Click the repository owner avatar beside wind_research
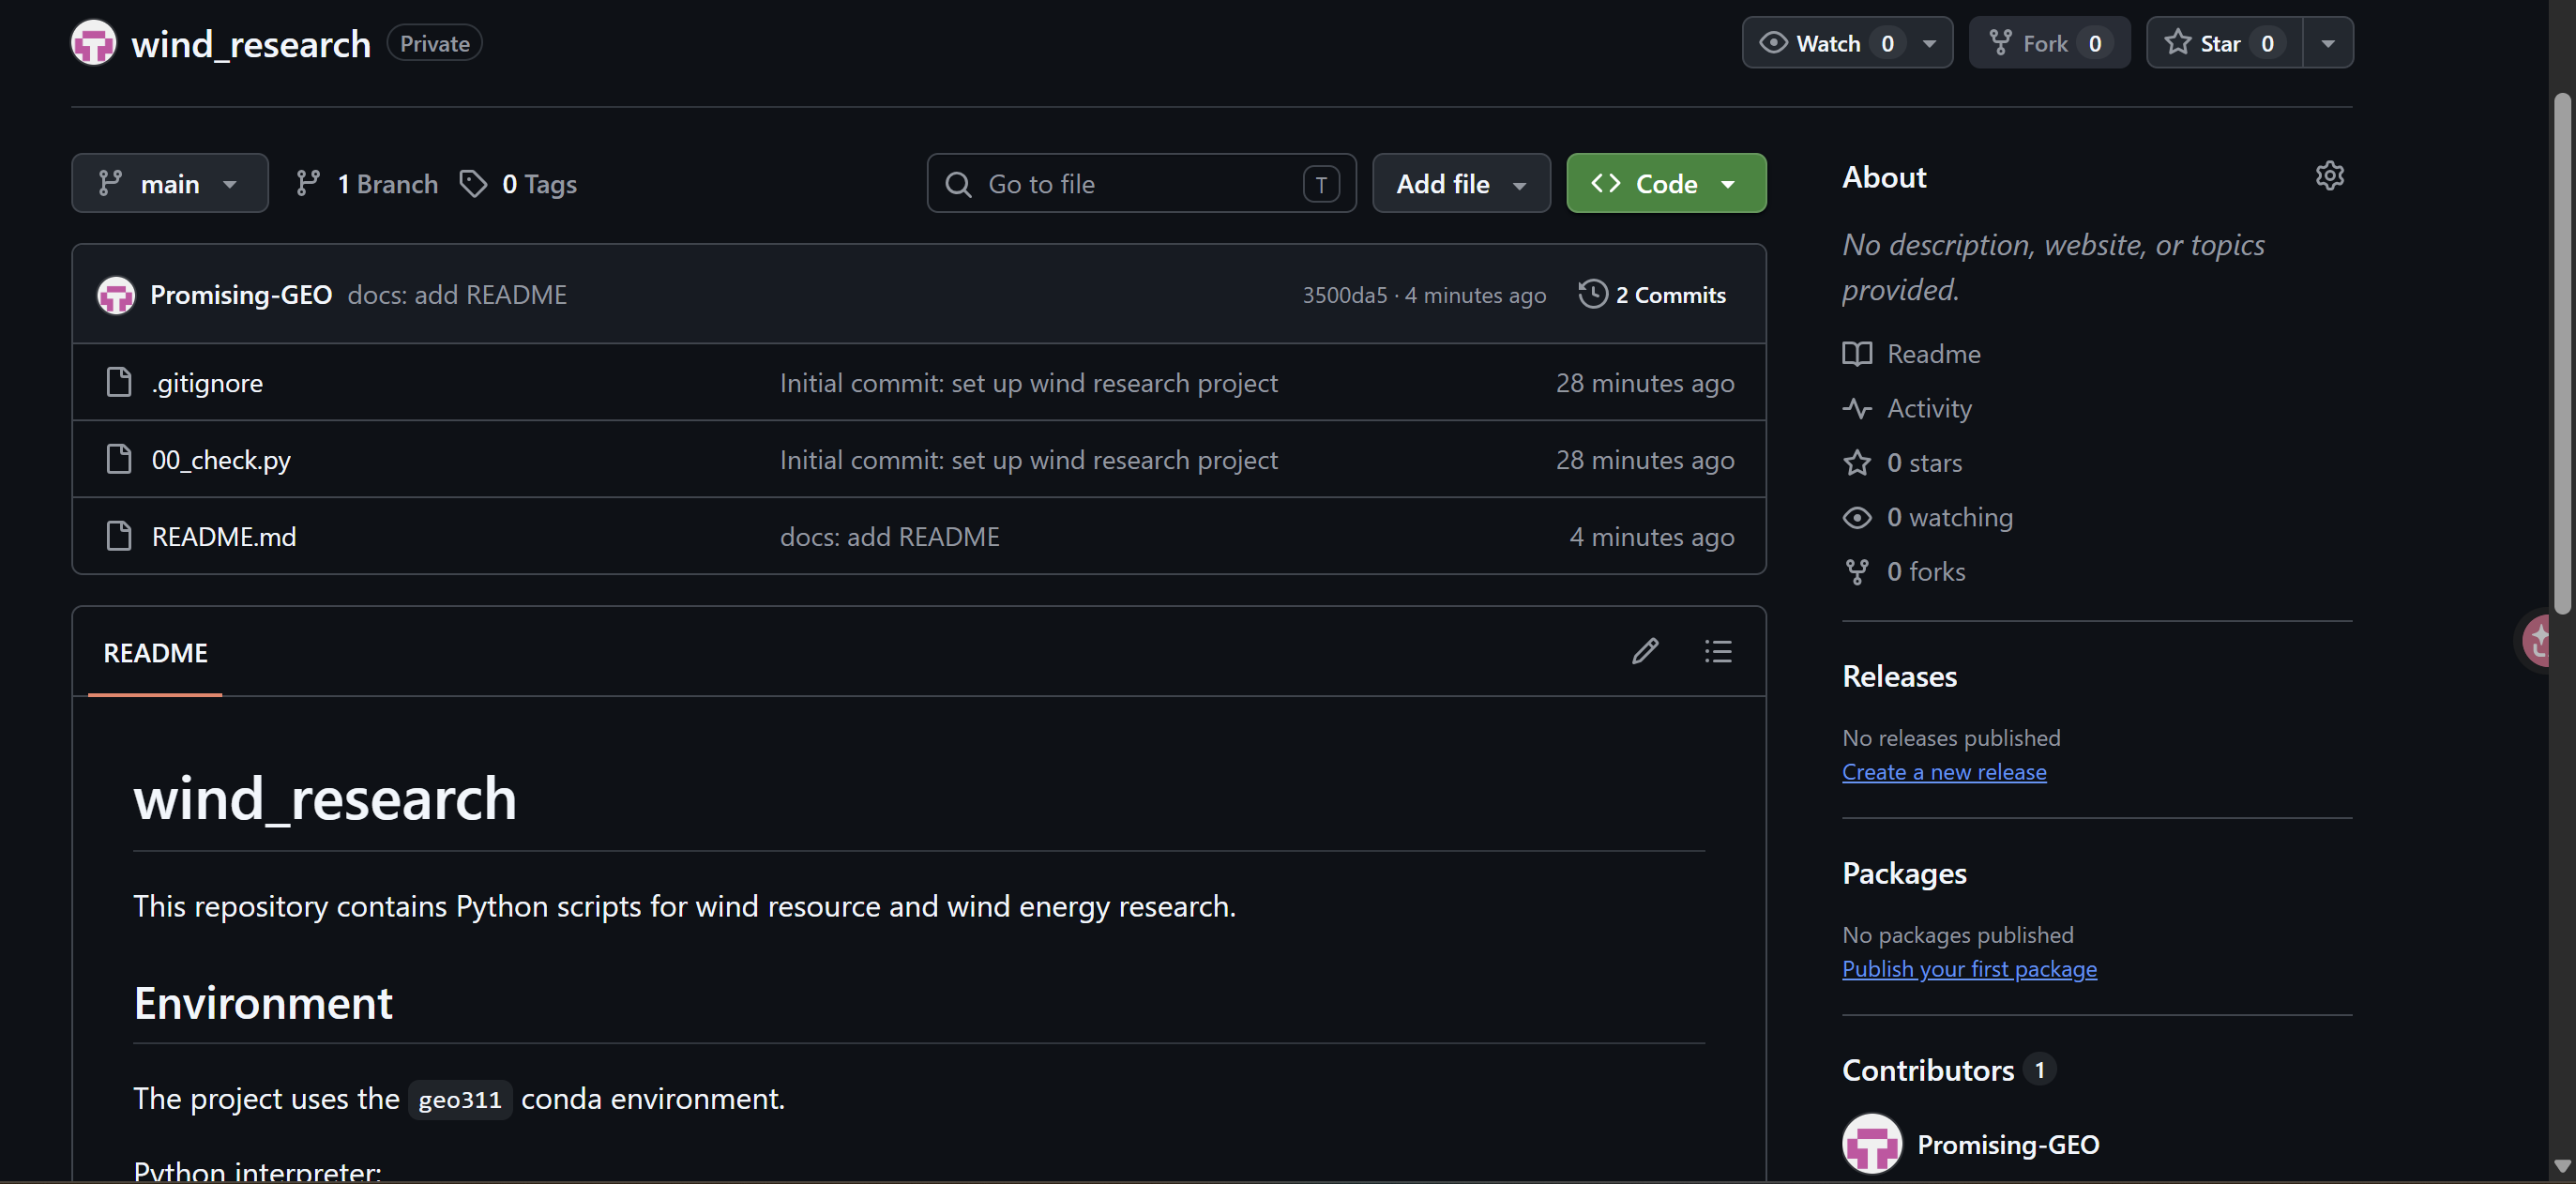Image resolution: width=2576 pixels, height=1184 pixels. coord(93,43)
